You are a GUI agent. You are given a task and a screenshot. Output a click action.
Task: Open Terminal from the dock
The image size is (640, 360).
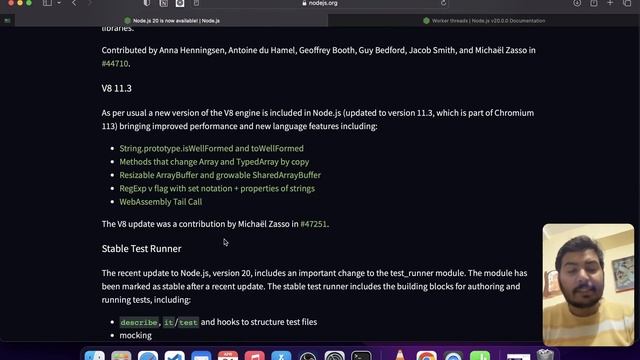click(361, 356)
